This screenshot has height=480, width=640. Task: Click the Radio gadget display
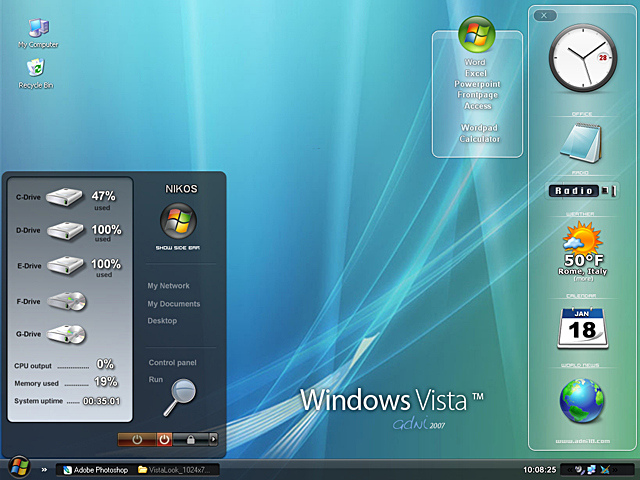tap(573, 191)
